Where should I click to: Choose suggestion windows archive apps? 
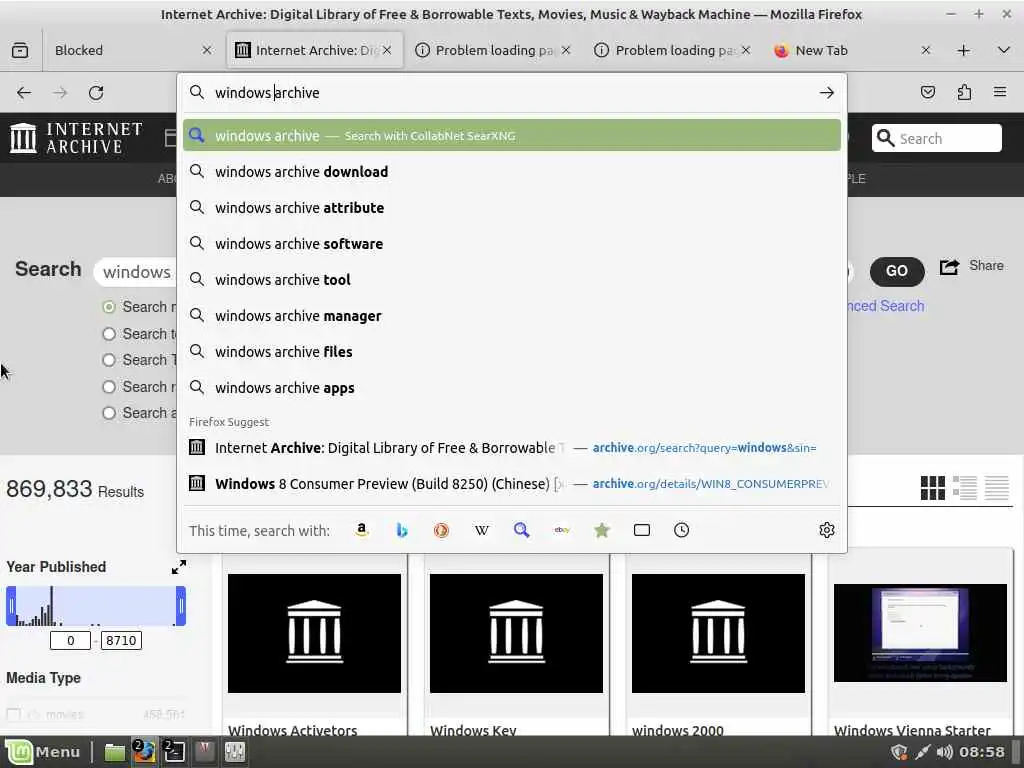(512, 388)
